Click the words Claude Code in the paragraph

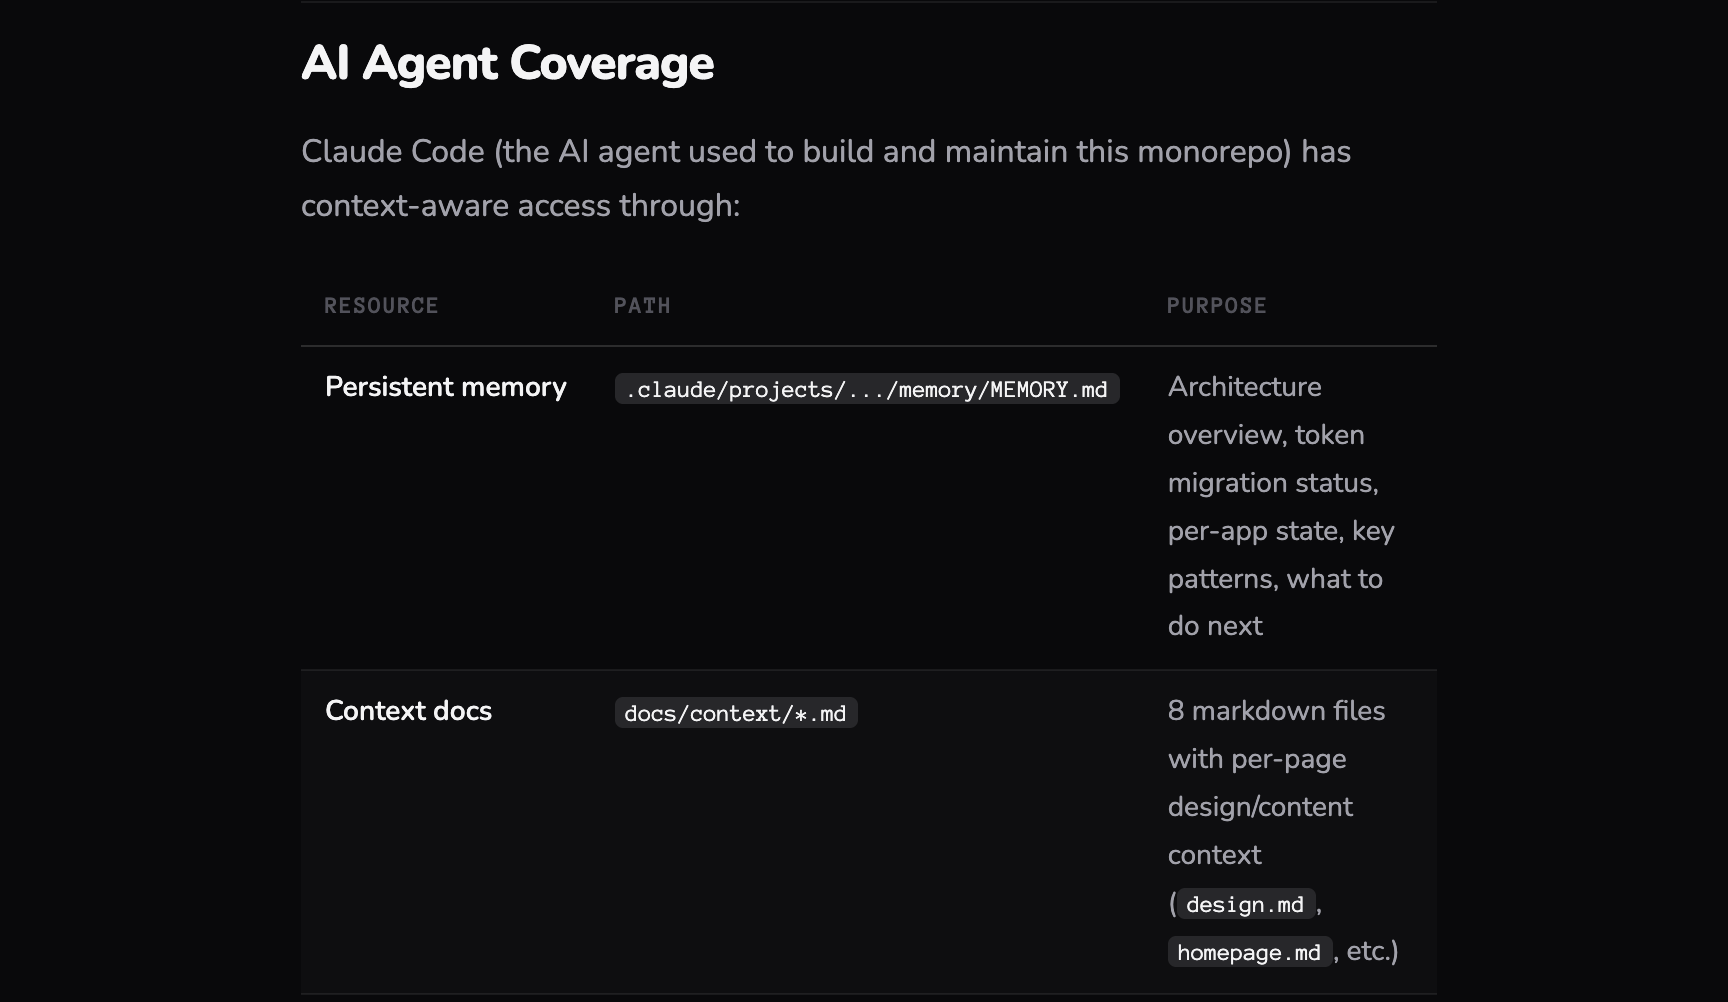coord(393,152)
